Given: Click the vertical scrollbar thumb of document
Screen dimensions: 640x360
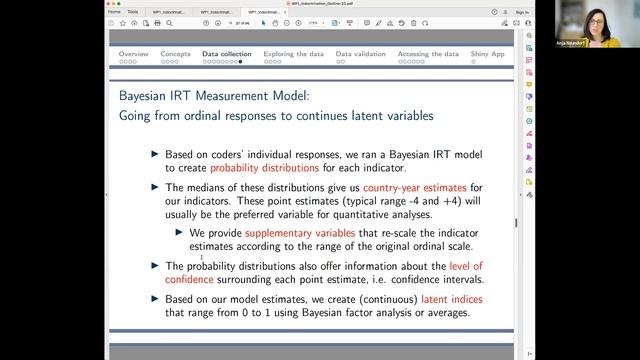Looking at the screenshot, I should [516, 223].
